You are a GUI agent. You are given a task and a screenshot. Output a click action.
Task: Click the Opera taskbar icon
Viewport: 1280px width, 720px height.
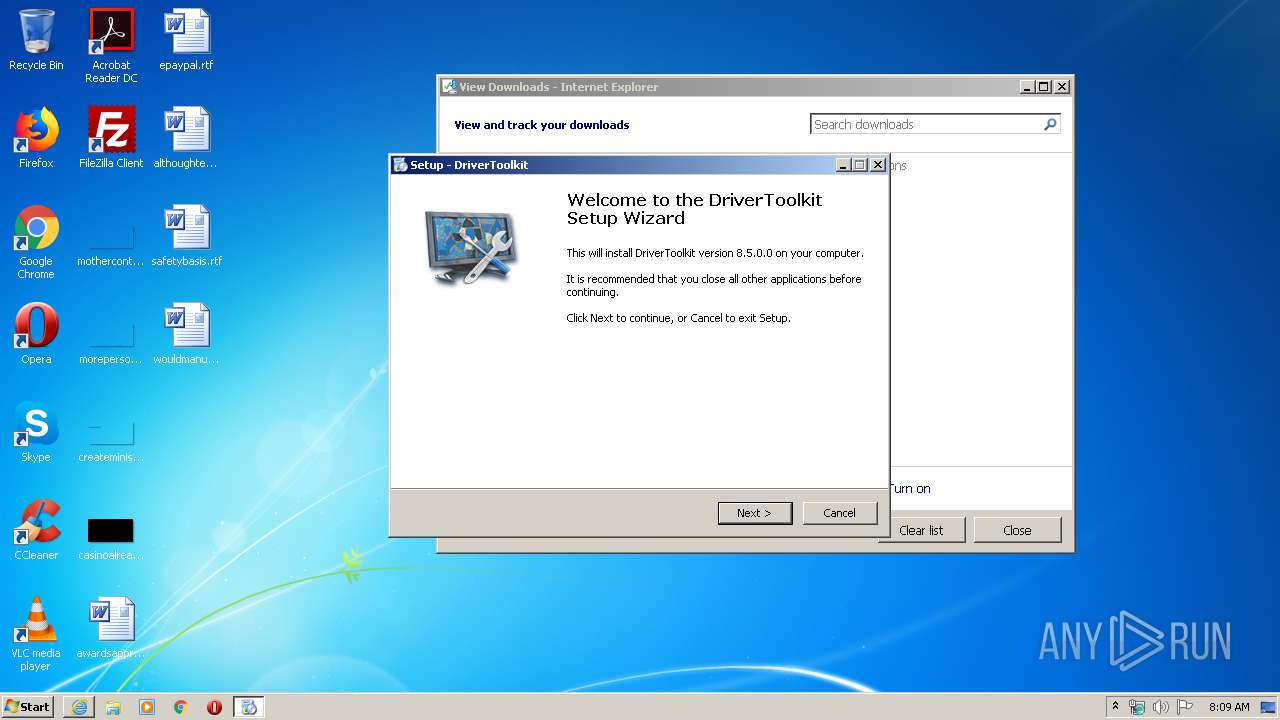(214, 707)
